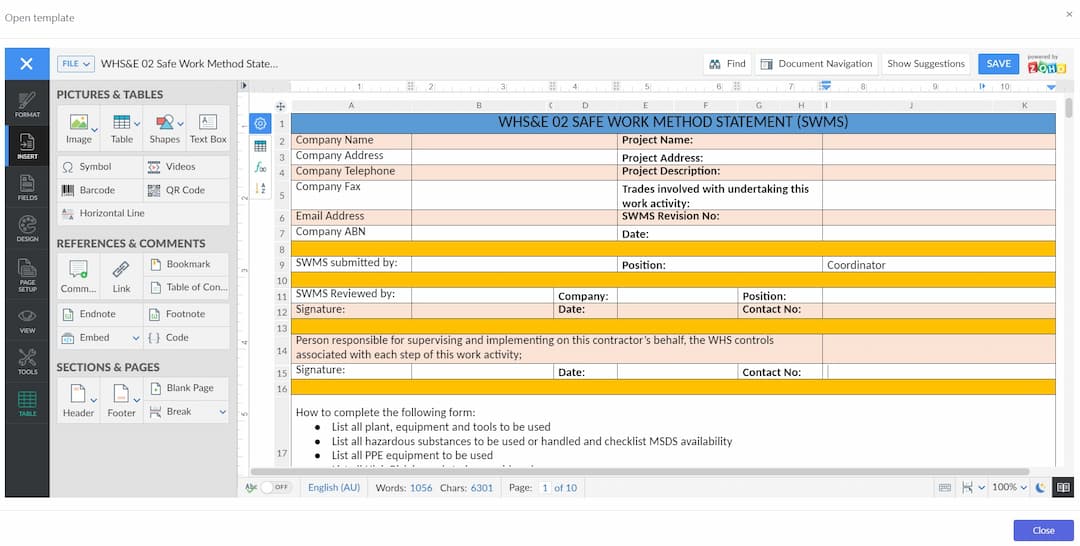Open the 100% zoom level dropdown
The height and width of the screenshot is (546, 1080).
pyautogui.click(x=1009, y=487)
